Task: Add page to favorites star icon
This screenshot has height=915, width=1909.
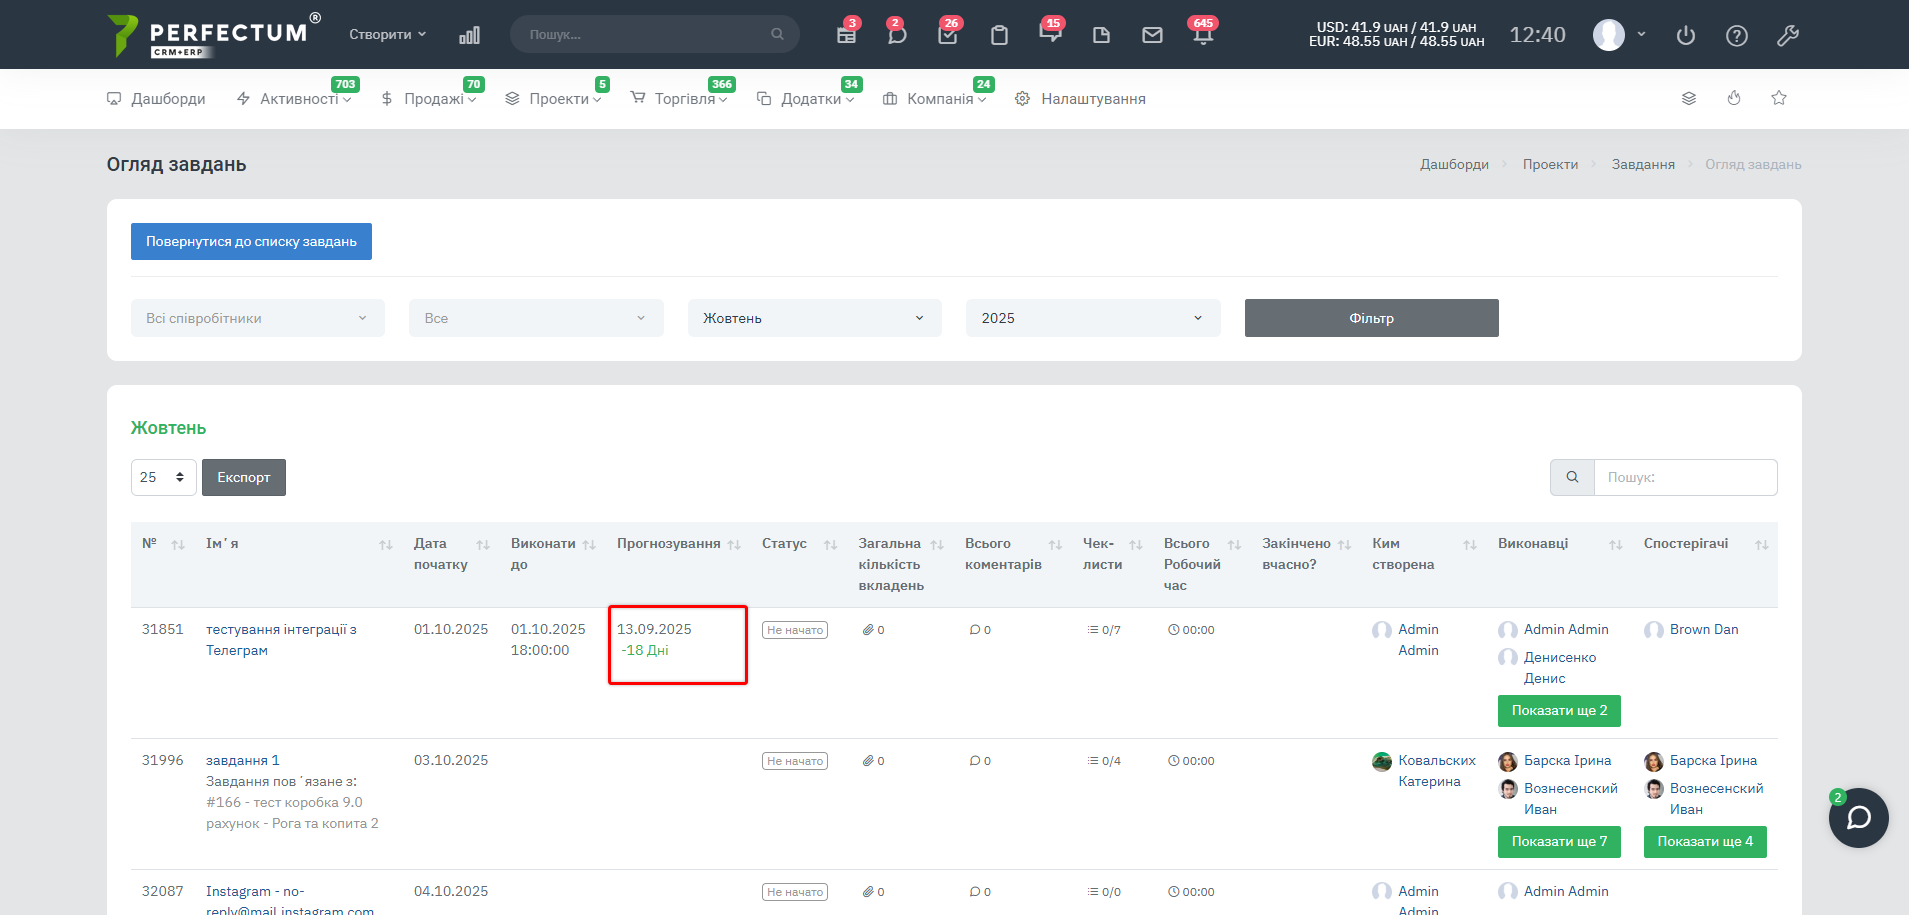Action: click(x=1779, y=98)
